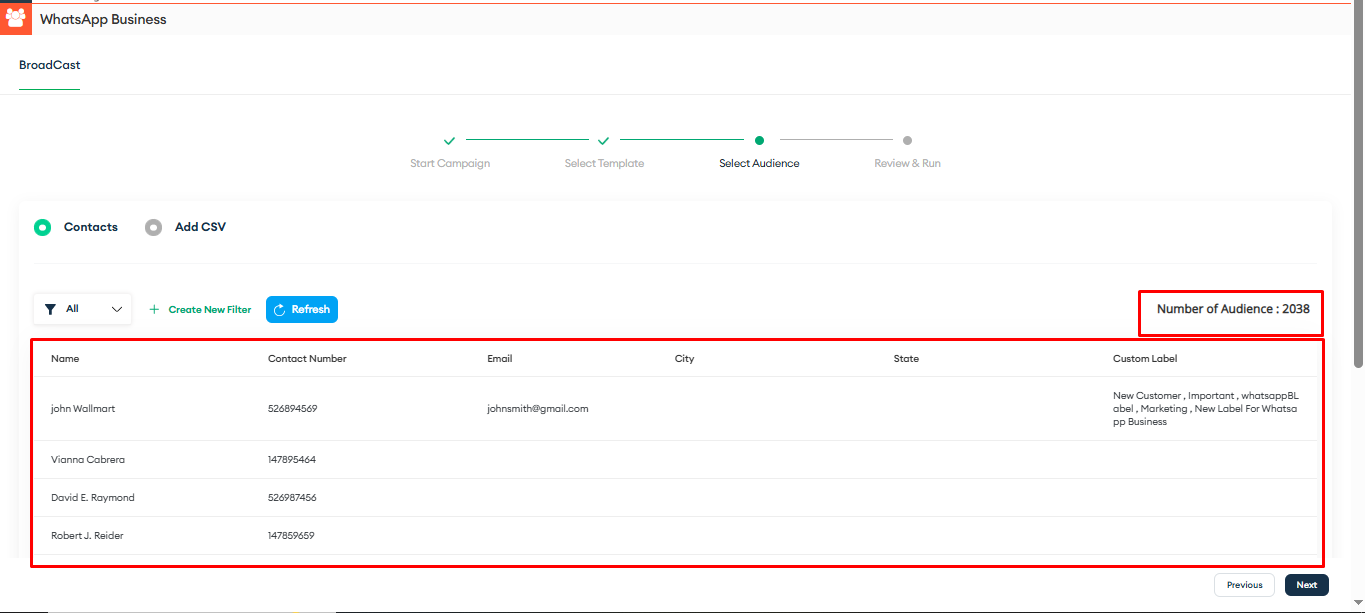Click the State column header
The width and height of the screenshot is (1365, 613).
906,358
